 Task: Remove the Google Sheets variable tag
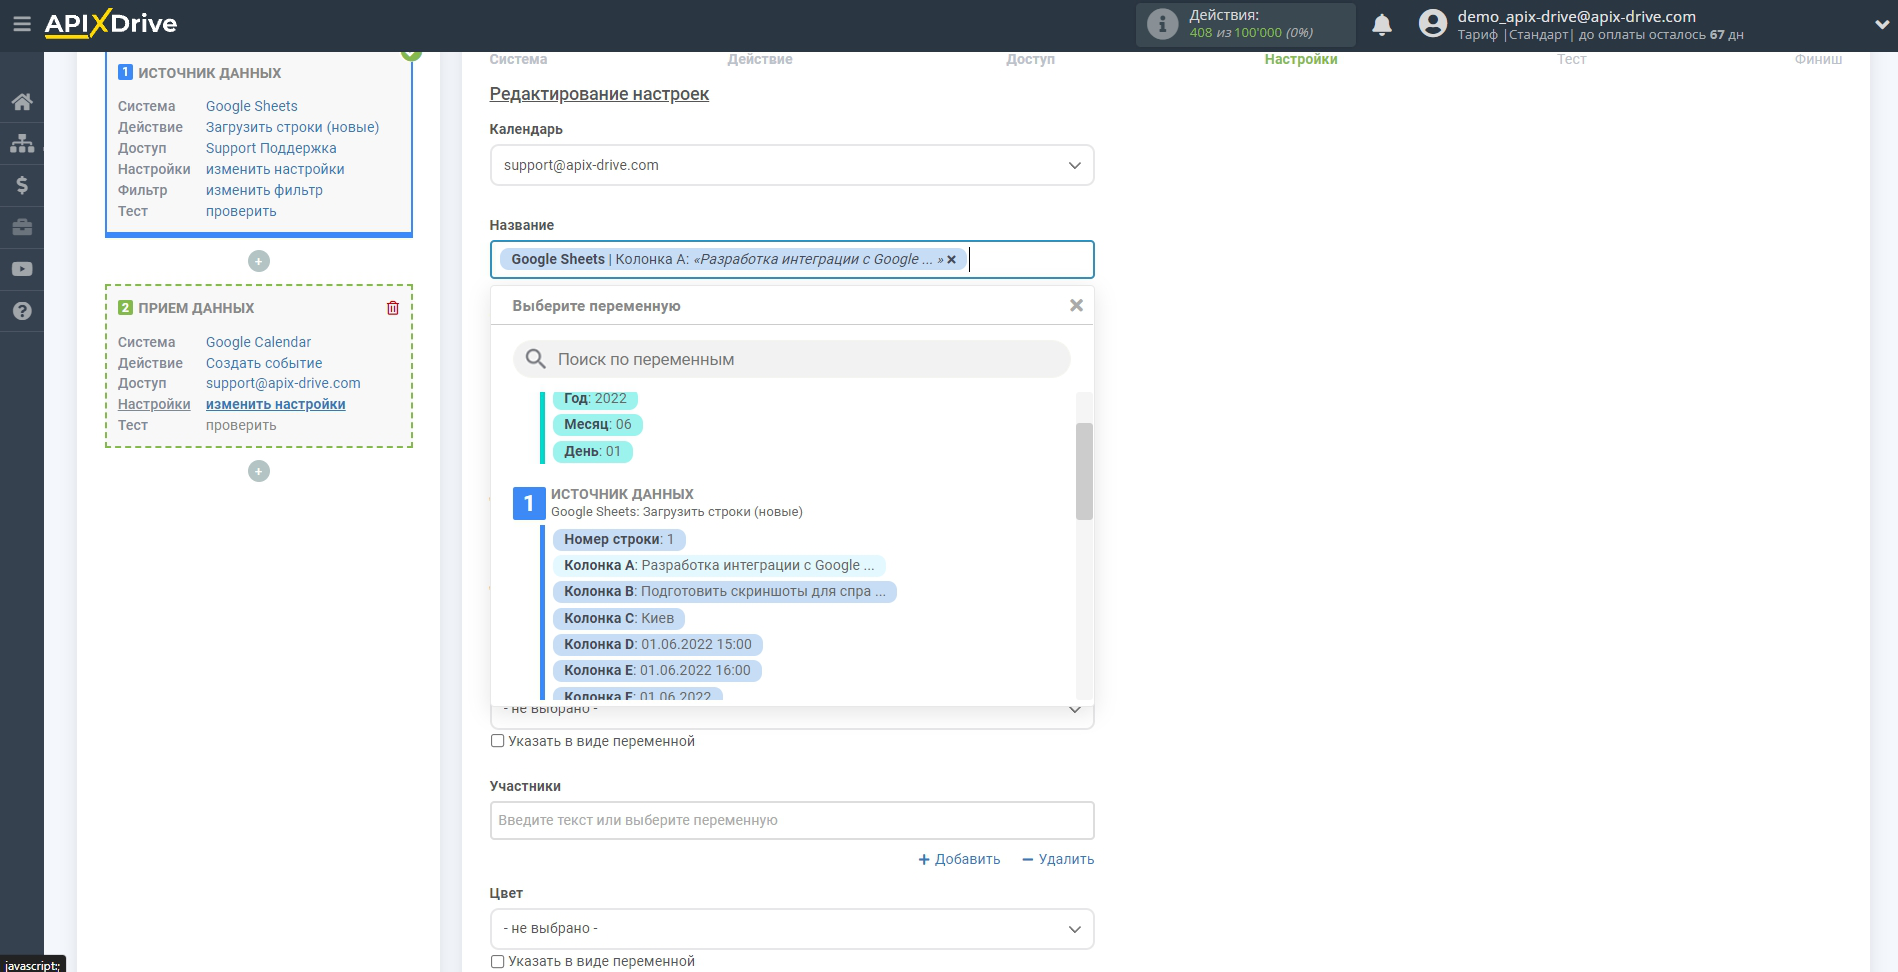[951, 259]
